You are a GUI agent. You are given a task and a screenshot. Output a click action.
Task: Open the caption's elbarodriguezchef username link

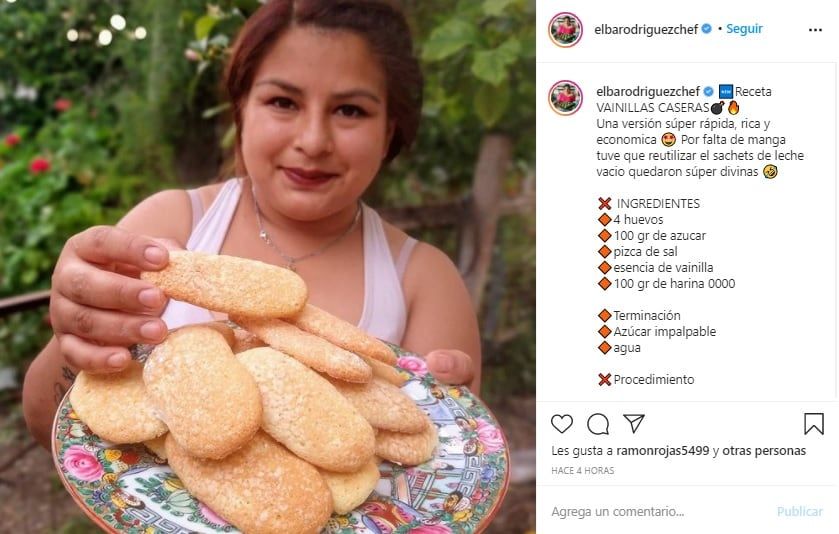tap(647, 91)
